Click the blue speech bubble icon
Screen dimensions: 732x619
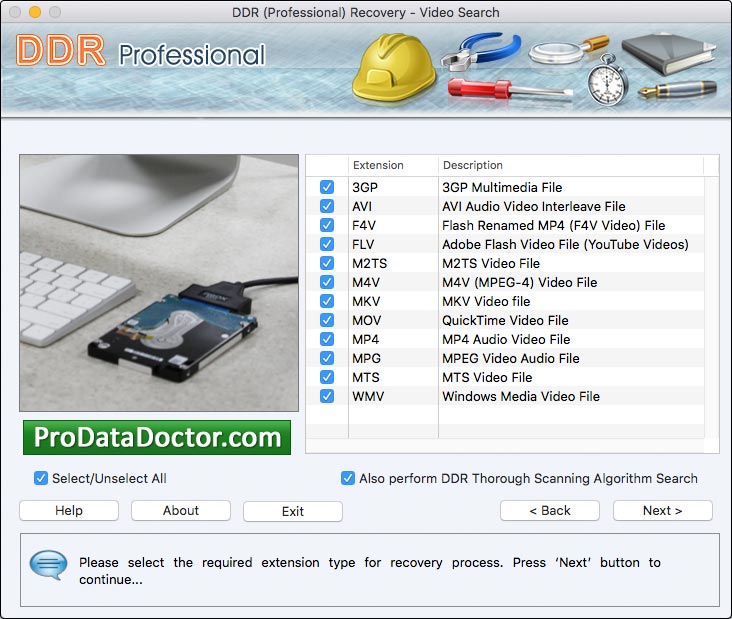[48, 564]
